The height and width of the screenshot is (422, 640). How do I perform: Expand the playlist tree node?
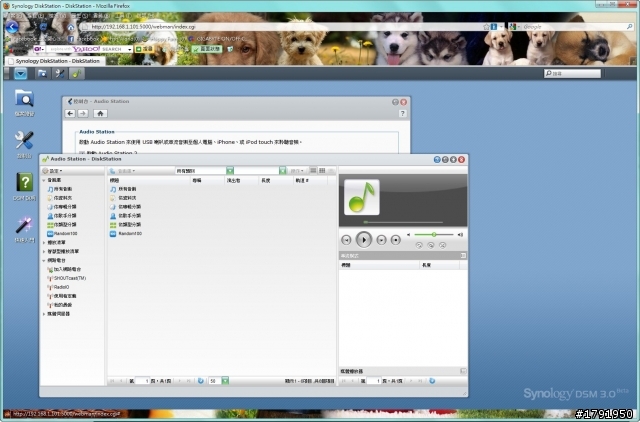click(x=44, y=242)
